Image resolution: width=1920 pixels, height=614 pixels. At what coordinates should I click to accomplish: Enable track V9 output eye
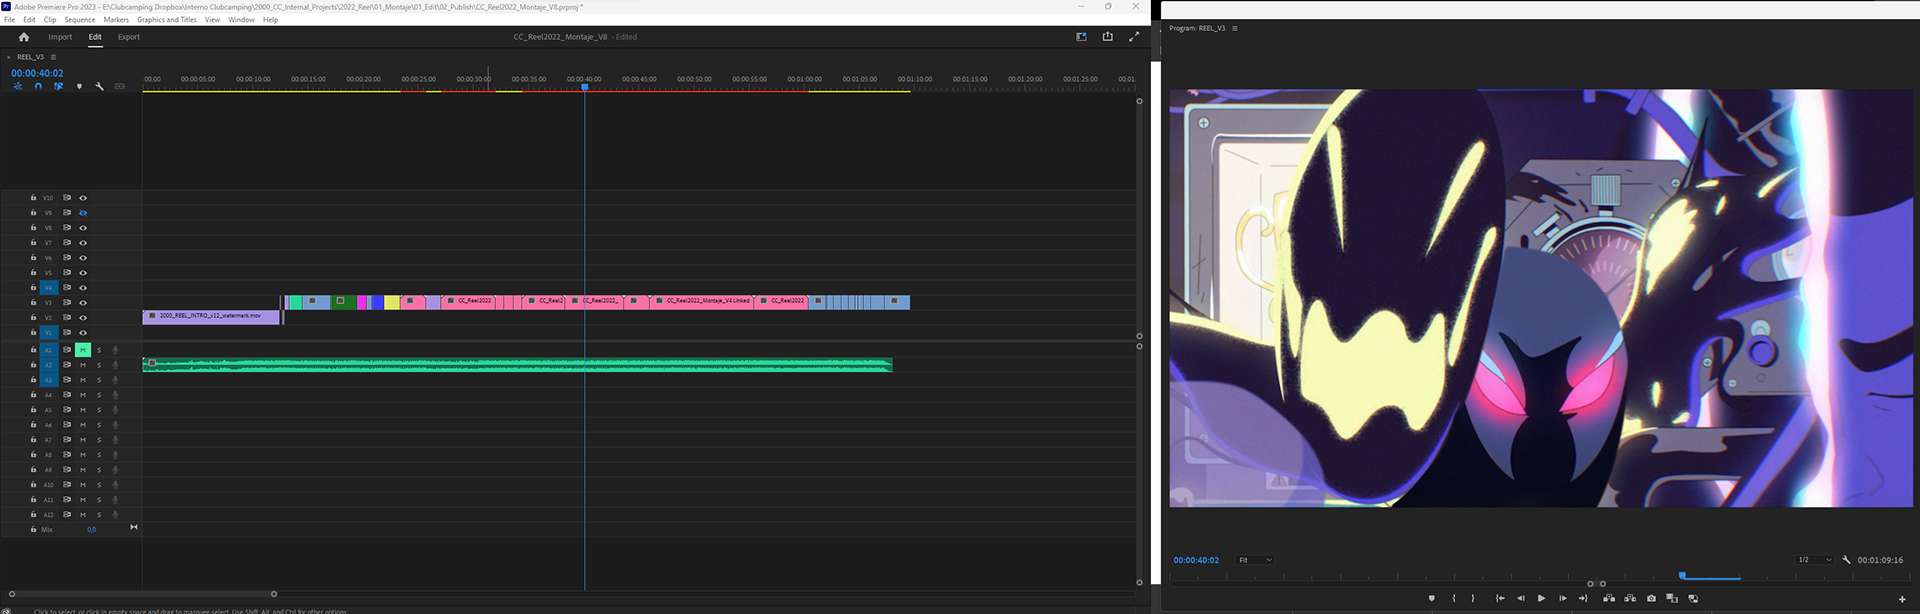(x=83, y=213)
